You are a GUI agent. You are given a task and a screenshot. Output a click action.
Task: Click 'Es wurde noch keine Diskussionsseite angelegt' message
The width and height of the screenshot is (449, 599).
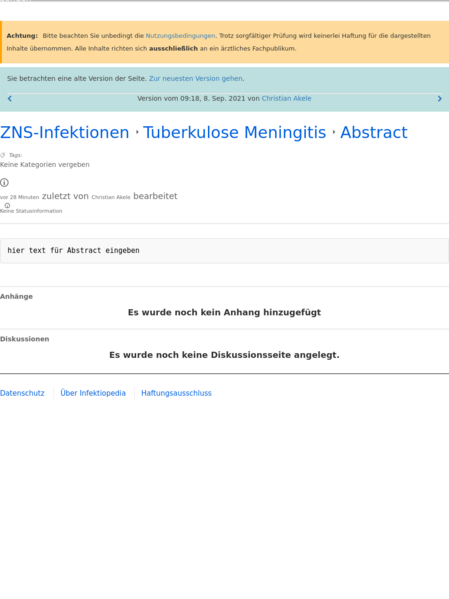(x=224, y=355)
